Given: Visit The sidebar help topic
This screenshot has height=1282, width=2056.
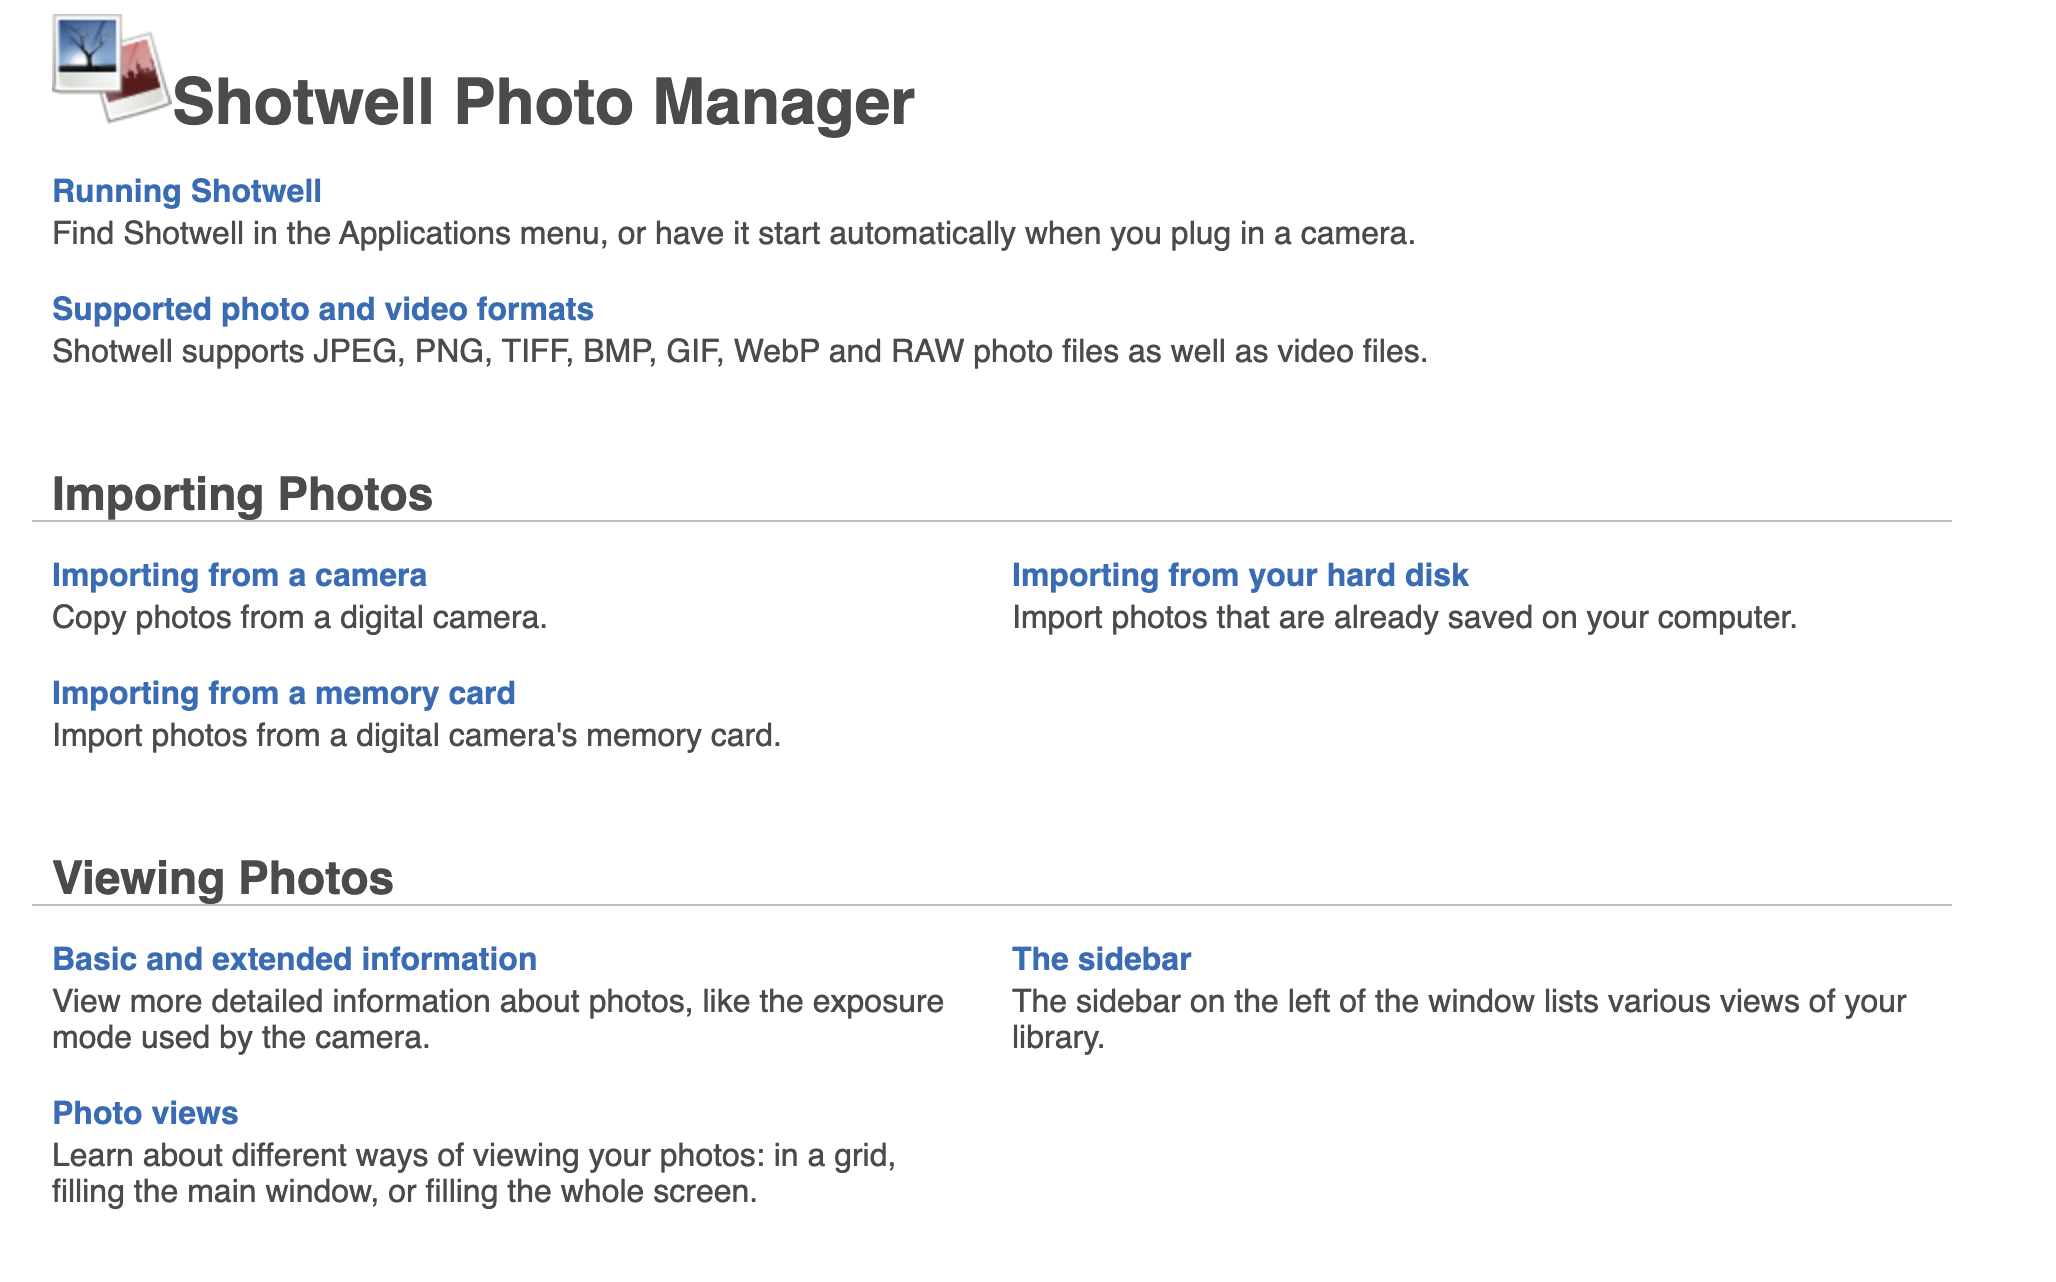Looking at the screenshot, I should point(1101,959).
